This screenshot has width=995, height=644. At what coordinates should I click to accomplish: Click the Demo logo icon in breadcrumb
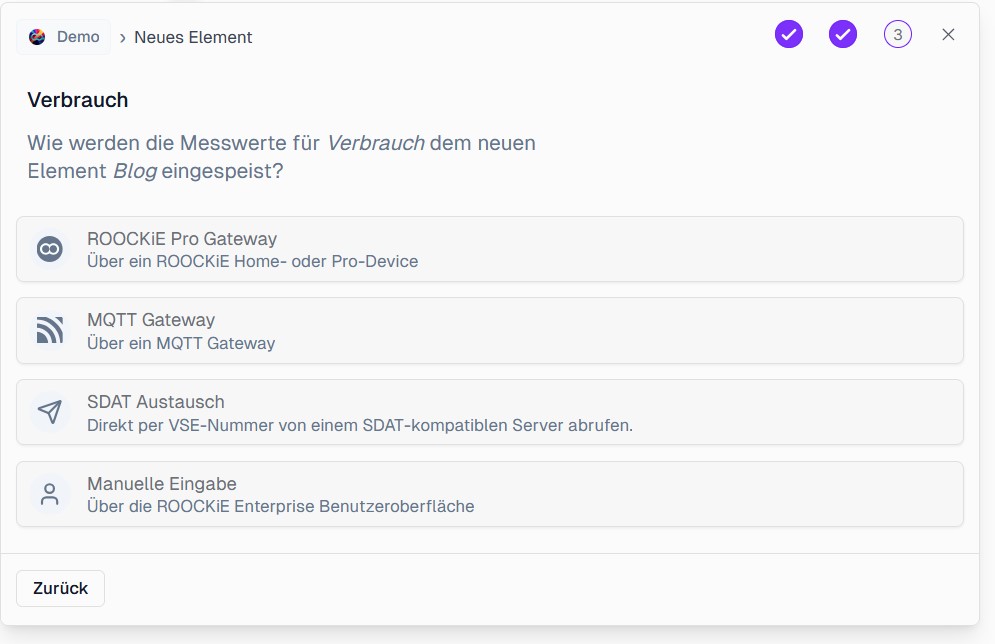pyautogui.click(x=38, y=37)
